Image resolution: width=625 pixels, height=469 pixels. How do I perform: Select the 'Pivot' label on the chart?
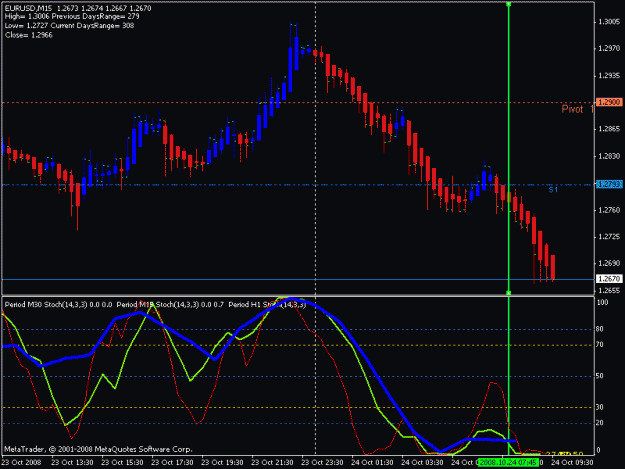coord(572,109)
